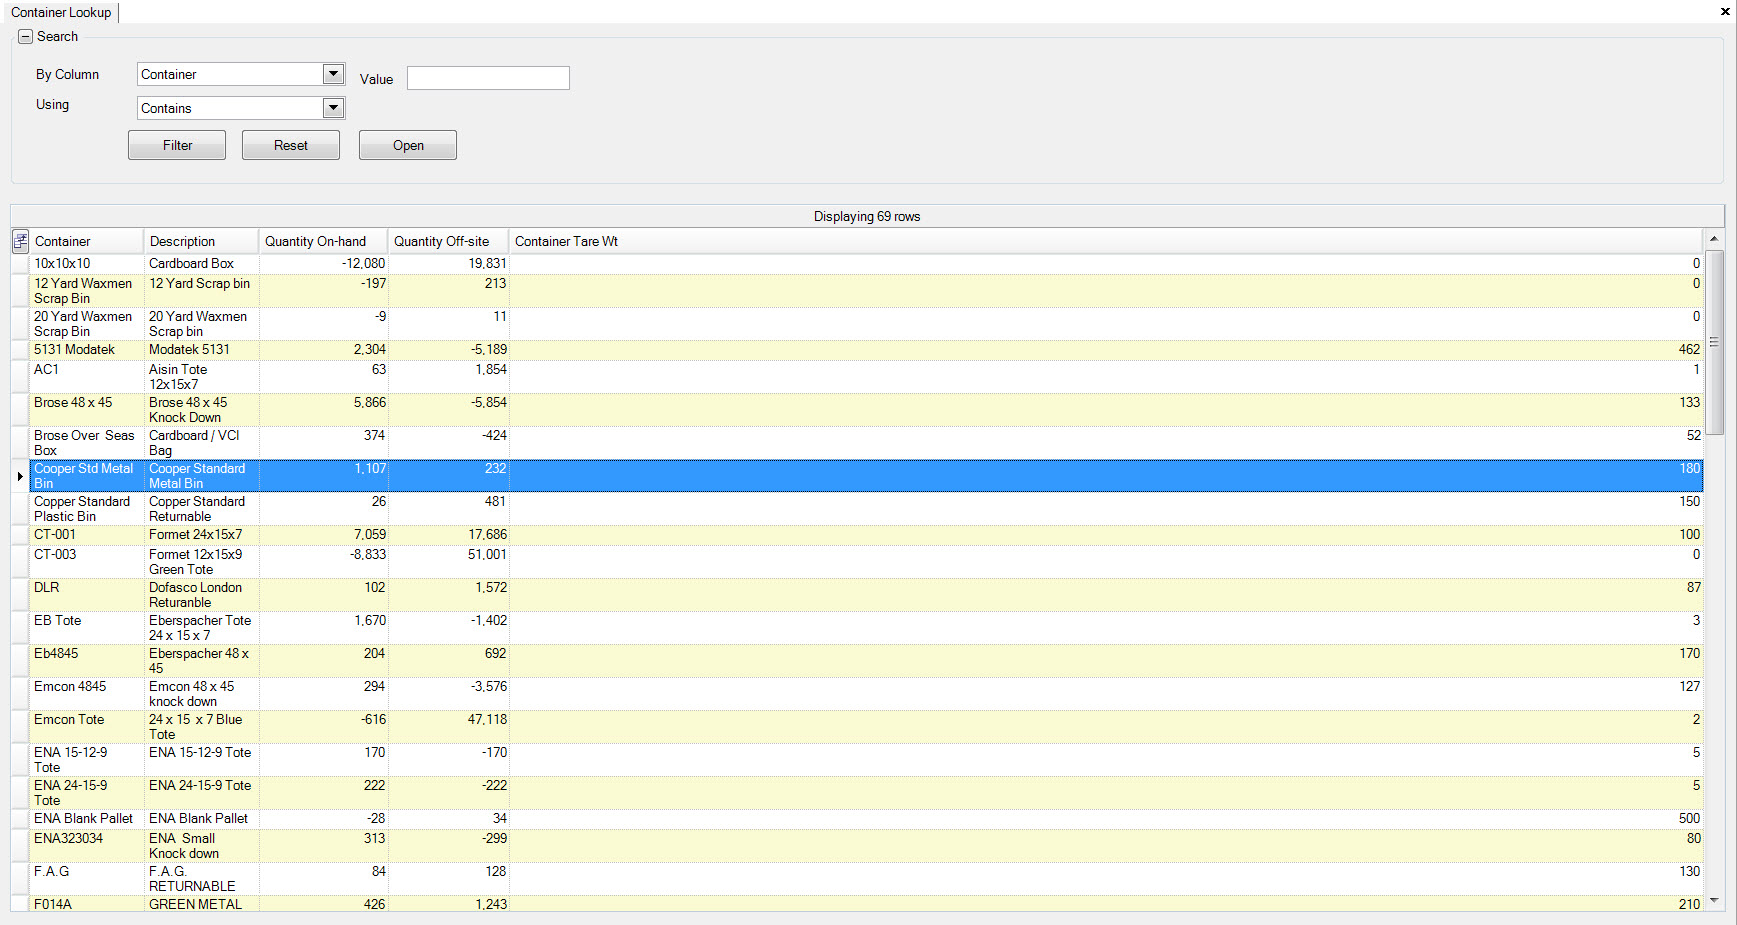Click the Eberspacher 48 x 45 description cell
Image resolution: width=1737 pixels, height=925 pixels.
click(x=202, y=661)
